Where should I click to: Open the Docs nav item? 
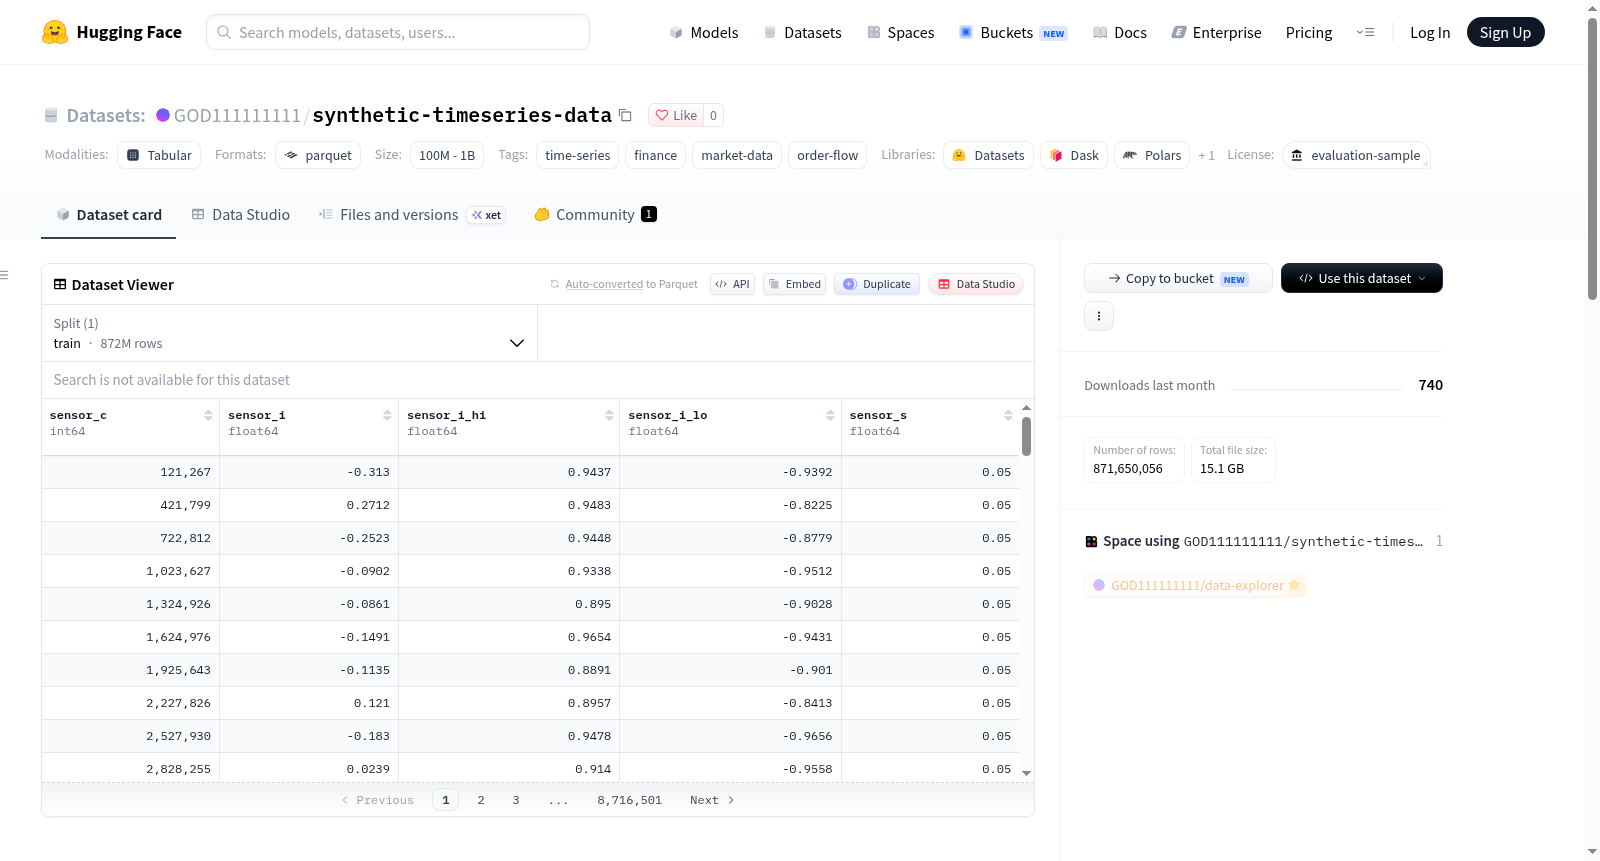(1120, 32)
